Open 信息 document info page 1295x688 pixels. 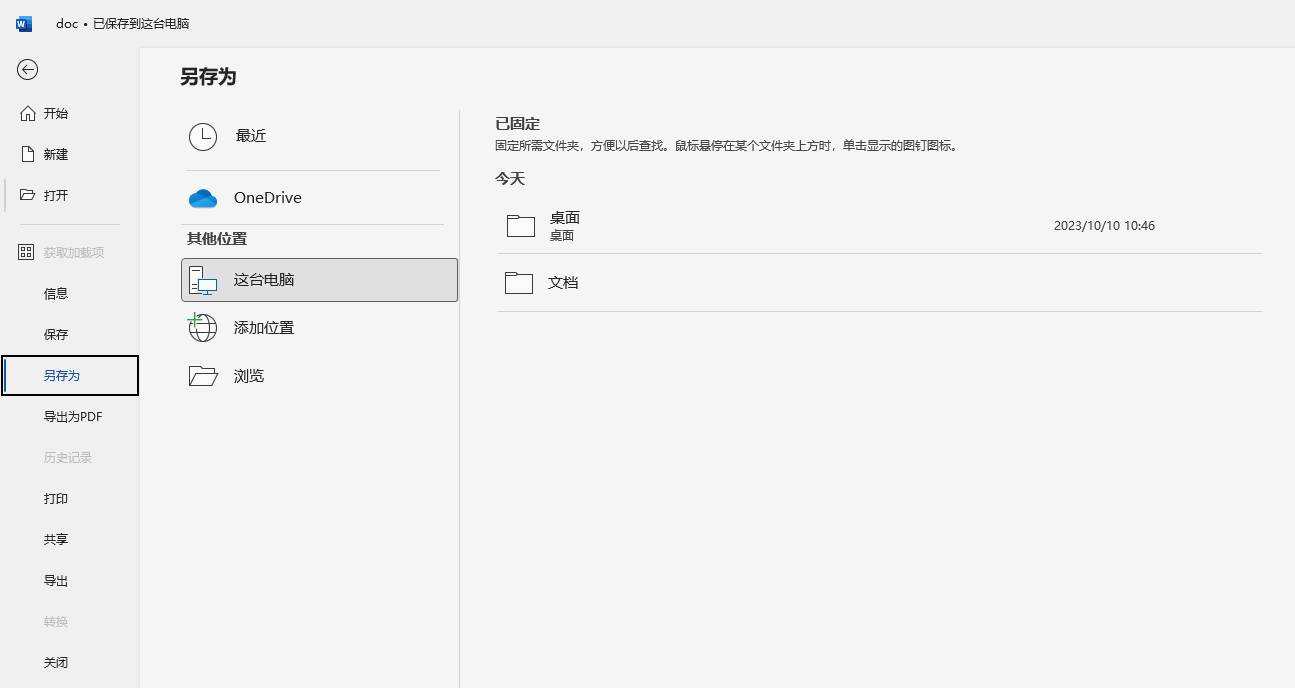point(56,293)
